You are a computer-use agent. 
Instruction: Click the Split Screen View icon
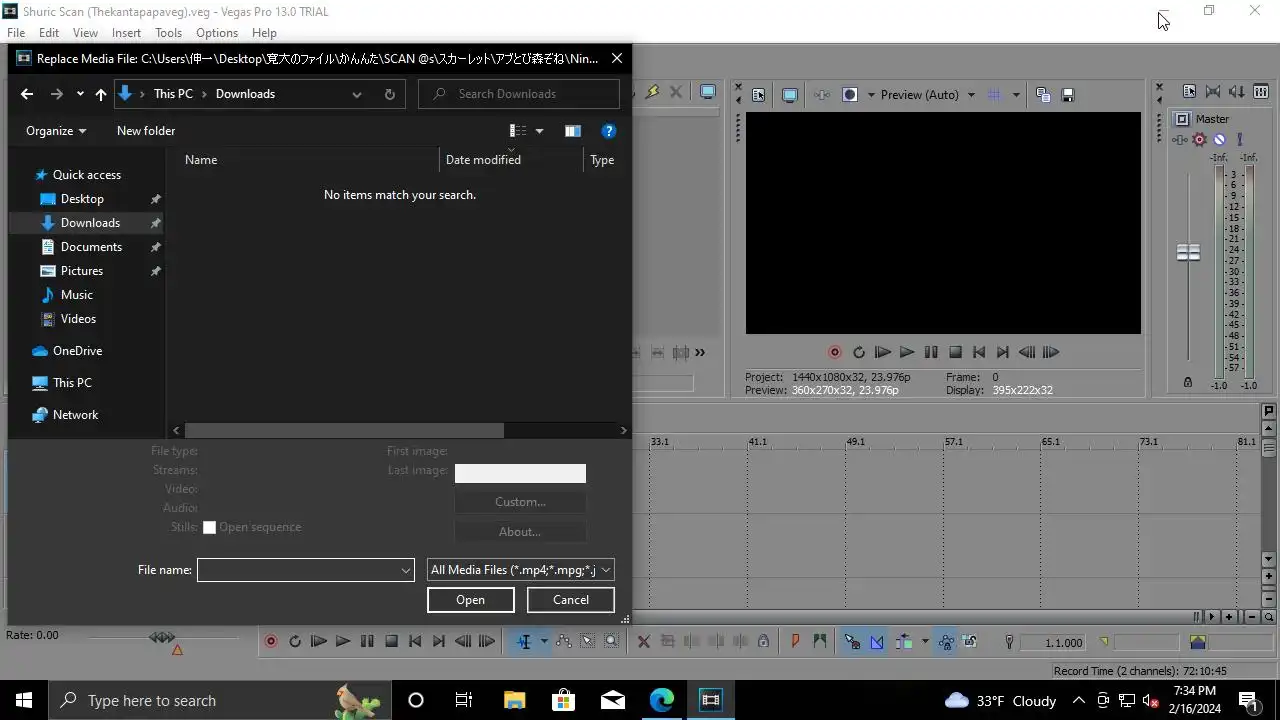coord(850,95)
